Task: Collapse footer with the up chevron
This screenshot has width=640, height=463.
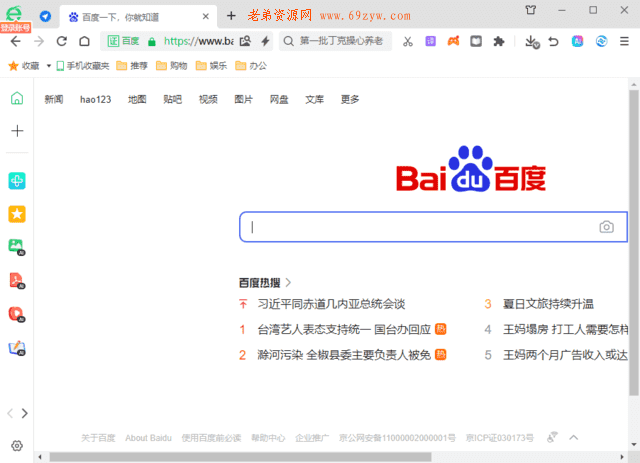Action: 574,437
